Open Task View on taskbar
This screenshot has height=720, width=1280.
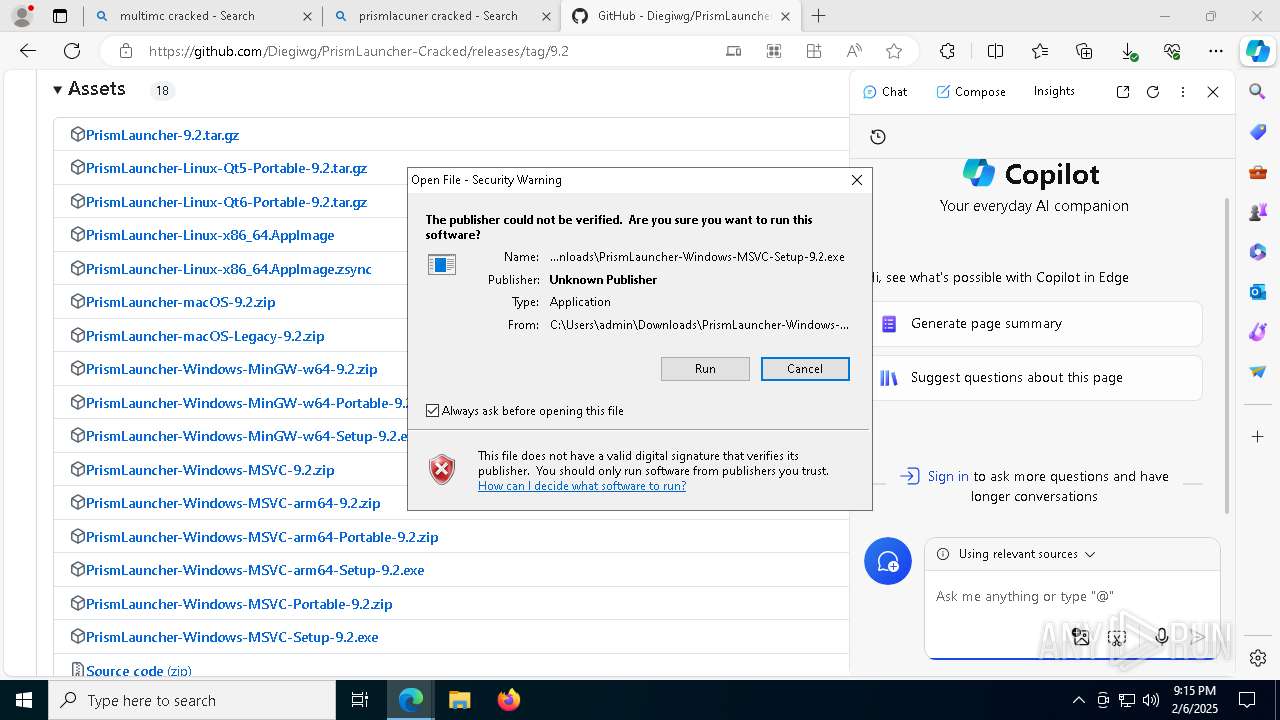360,700
